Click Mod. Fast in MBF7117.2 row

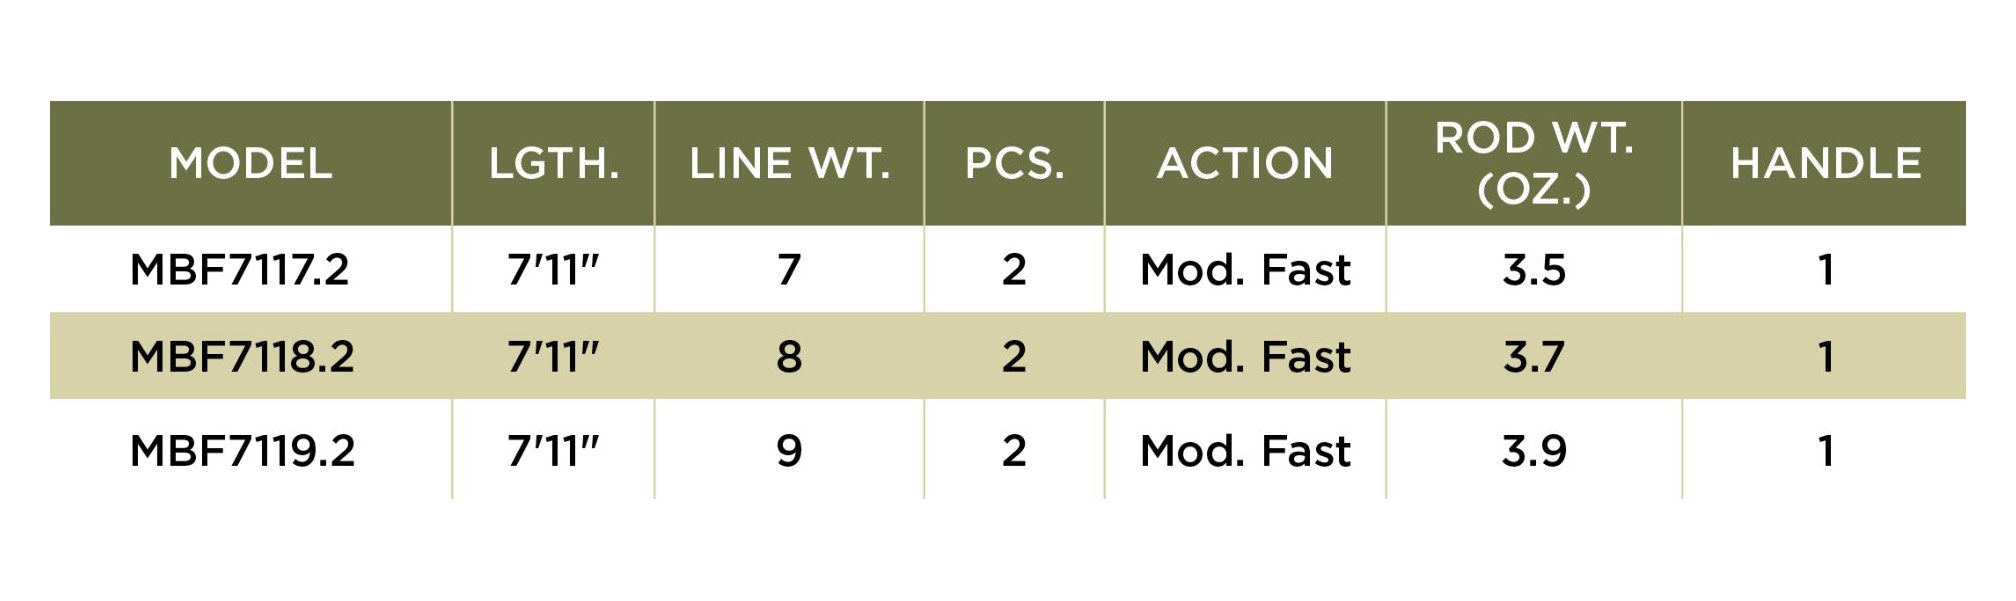(x=1246, y=270)
